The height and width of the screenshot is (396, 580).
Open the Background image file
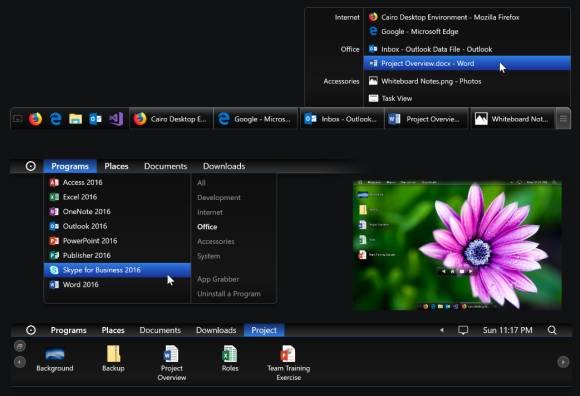55,359
